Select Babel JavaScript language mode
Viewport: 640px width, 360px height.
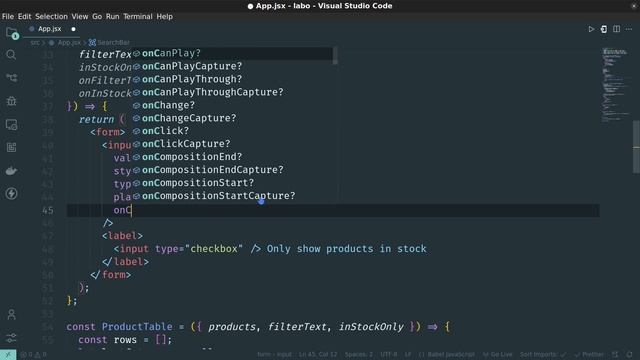(447, 355)
